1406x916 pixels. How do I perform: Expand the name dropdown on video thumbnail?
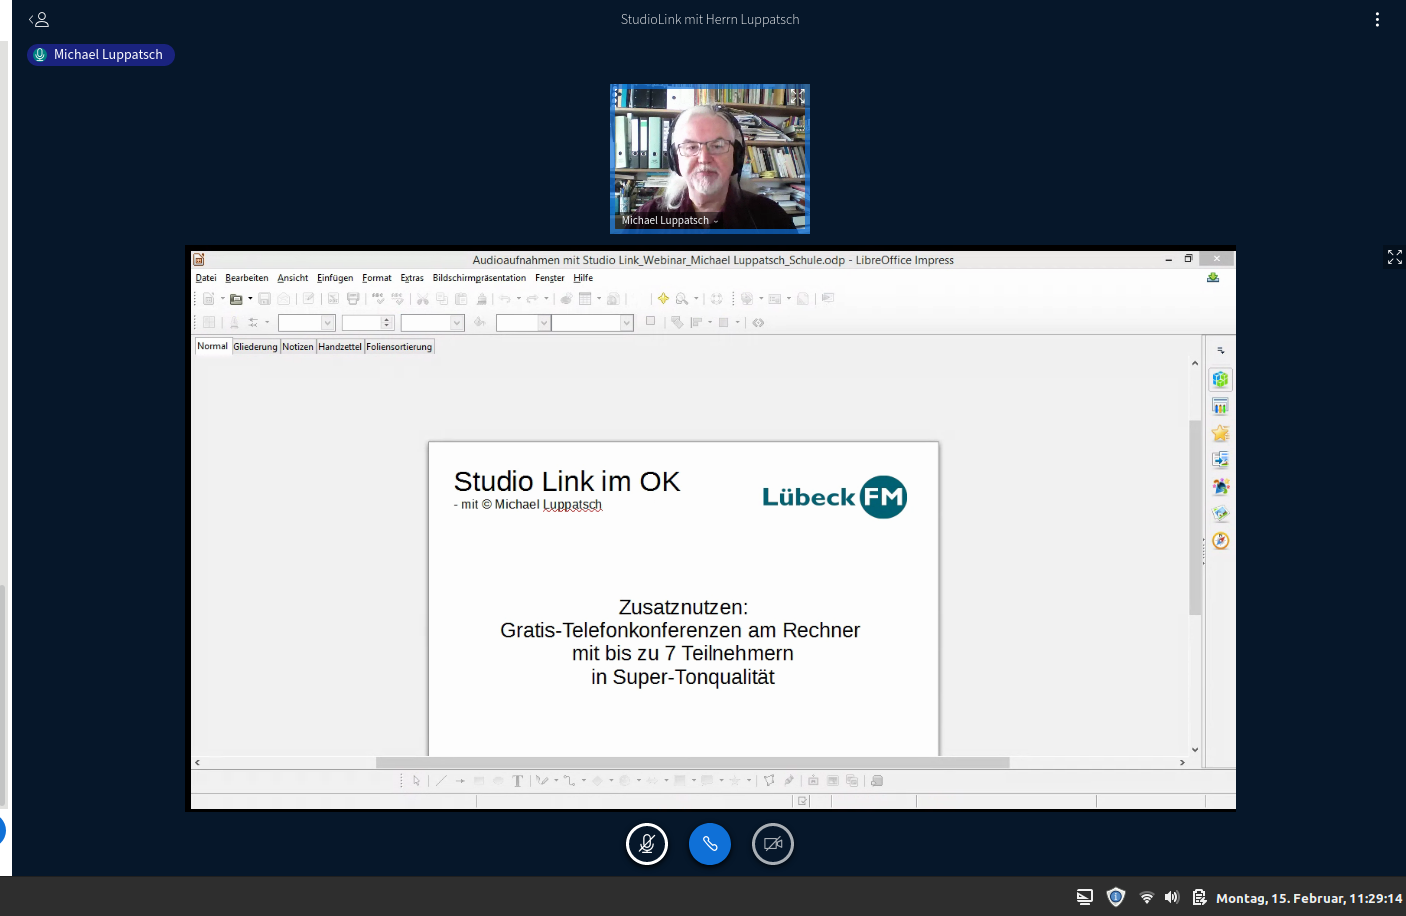point(716,221)
